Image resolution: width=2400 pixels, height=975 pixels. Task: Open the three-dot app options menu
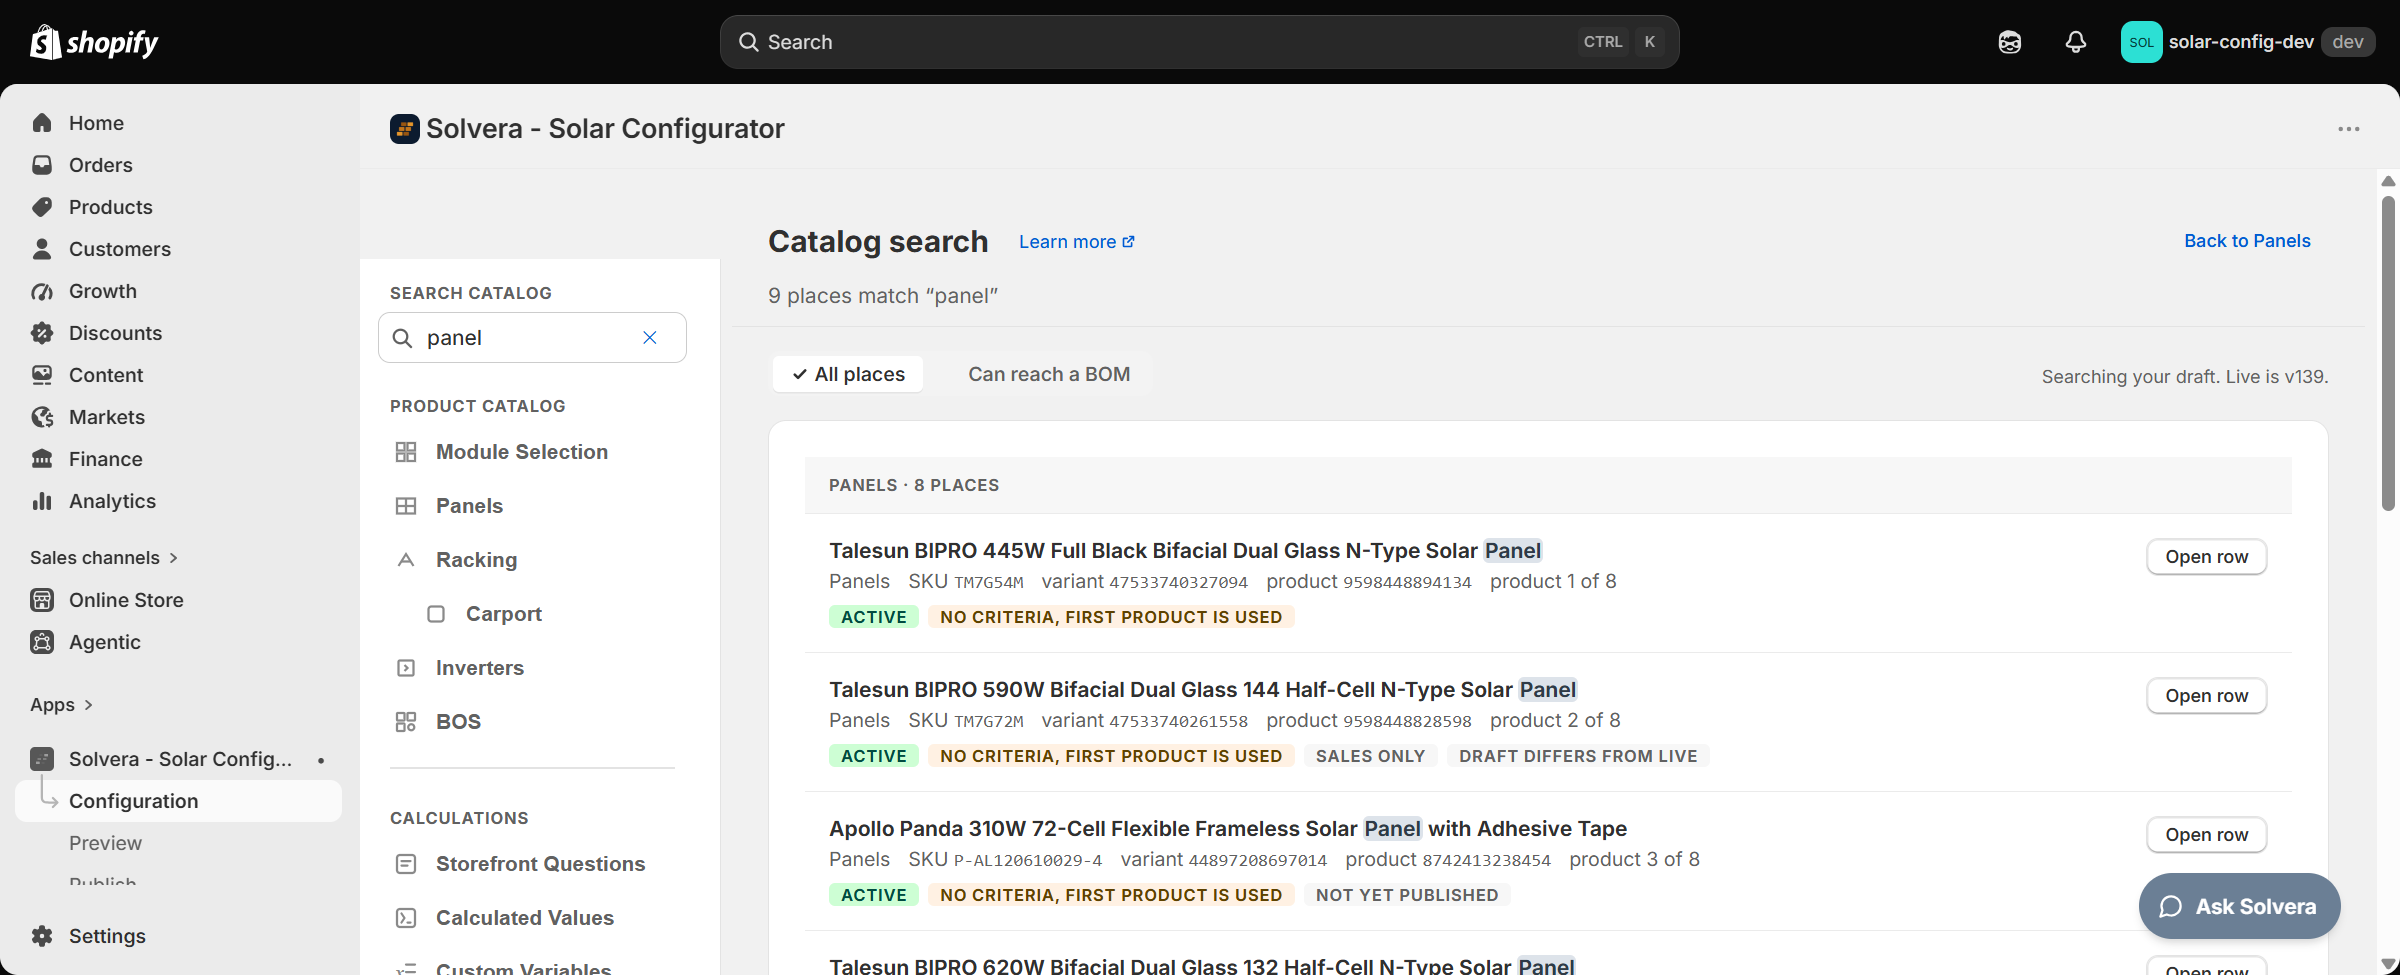(x=2349, y=129)
